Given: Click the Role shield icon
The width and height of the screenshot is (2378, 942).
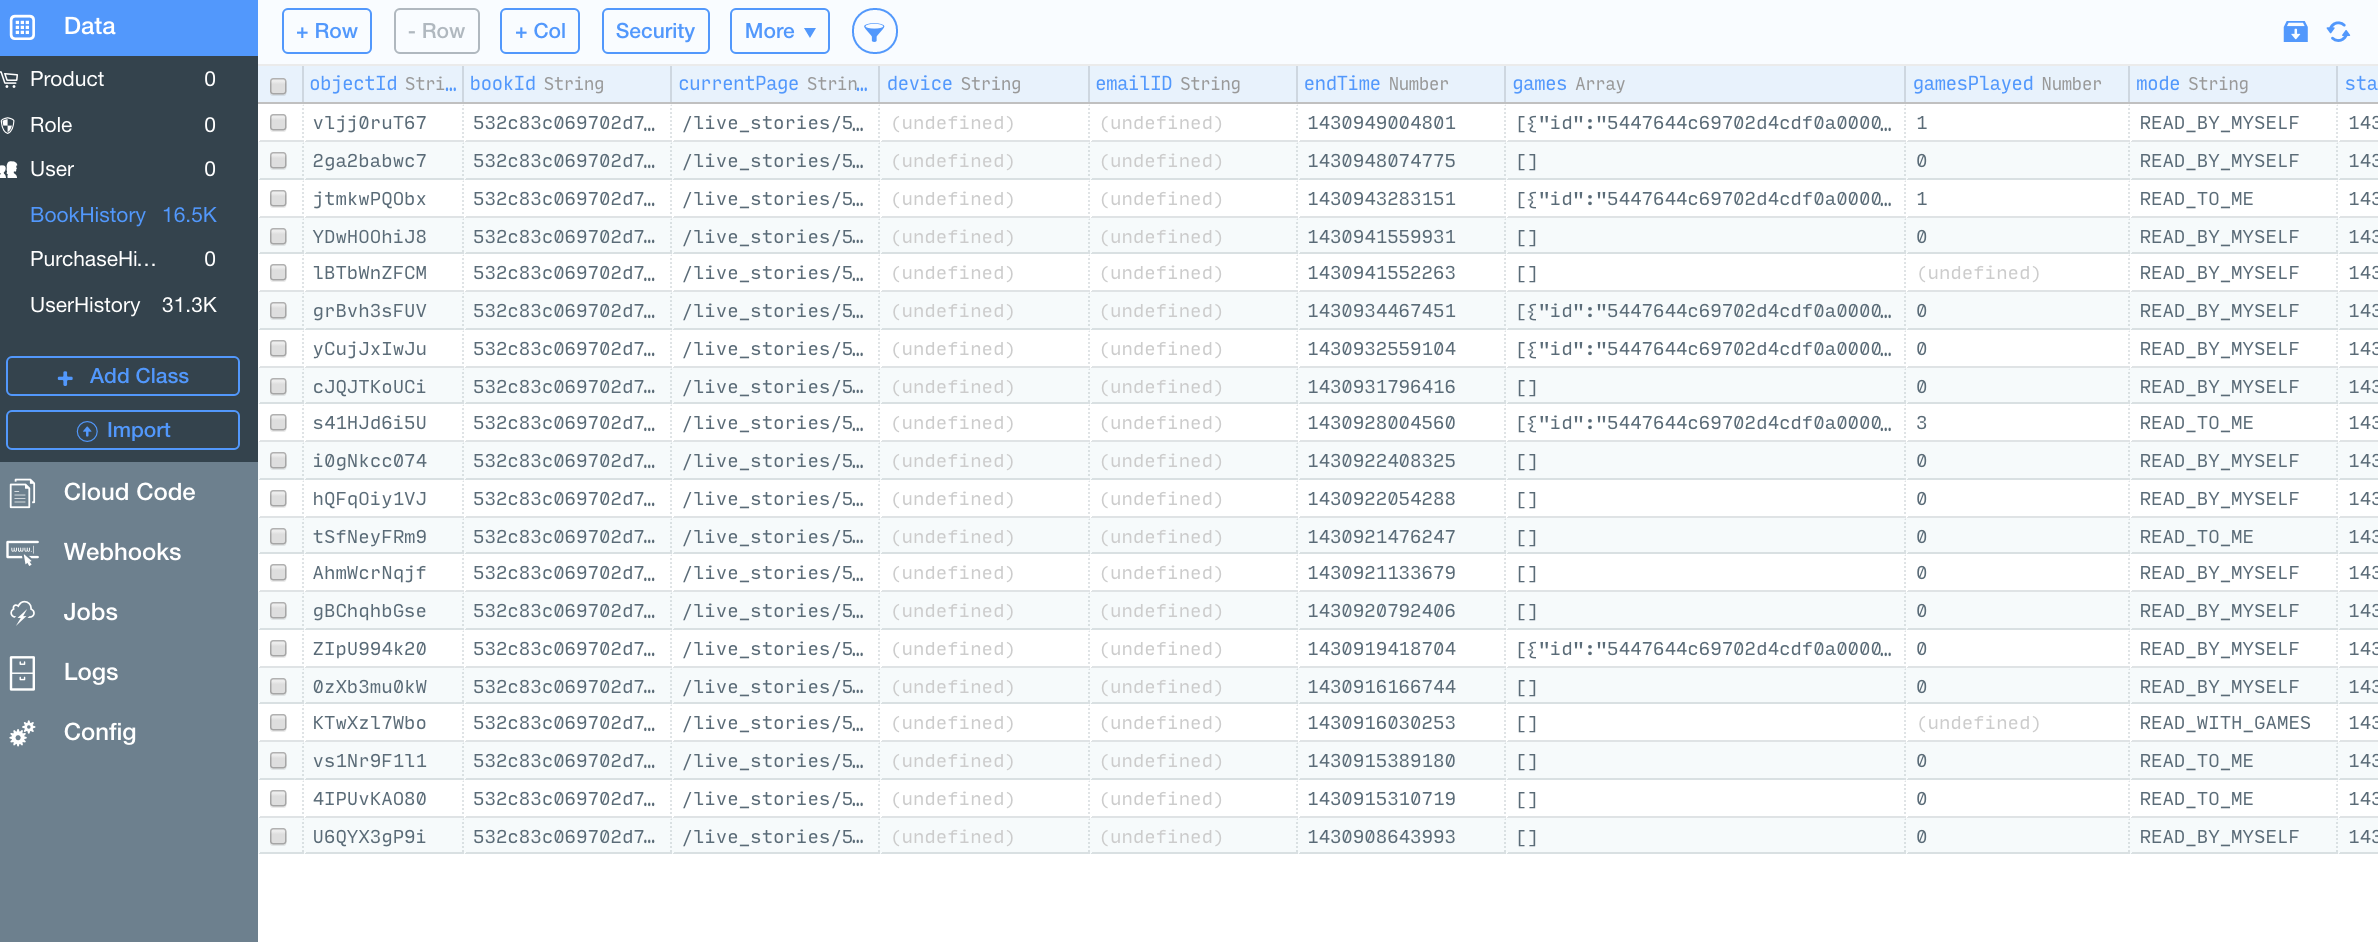Looking at the screenshot, I should tap(8, 125).
